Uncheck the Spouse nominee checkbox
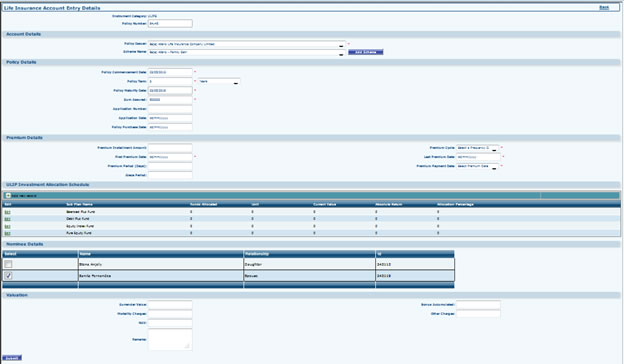This screenshot has height=364, width=624. tap(8, 276)
